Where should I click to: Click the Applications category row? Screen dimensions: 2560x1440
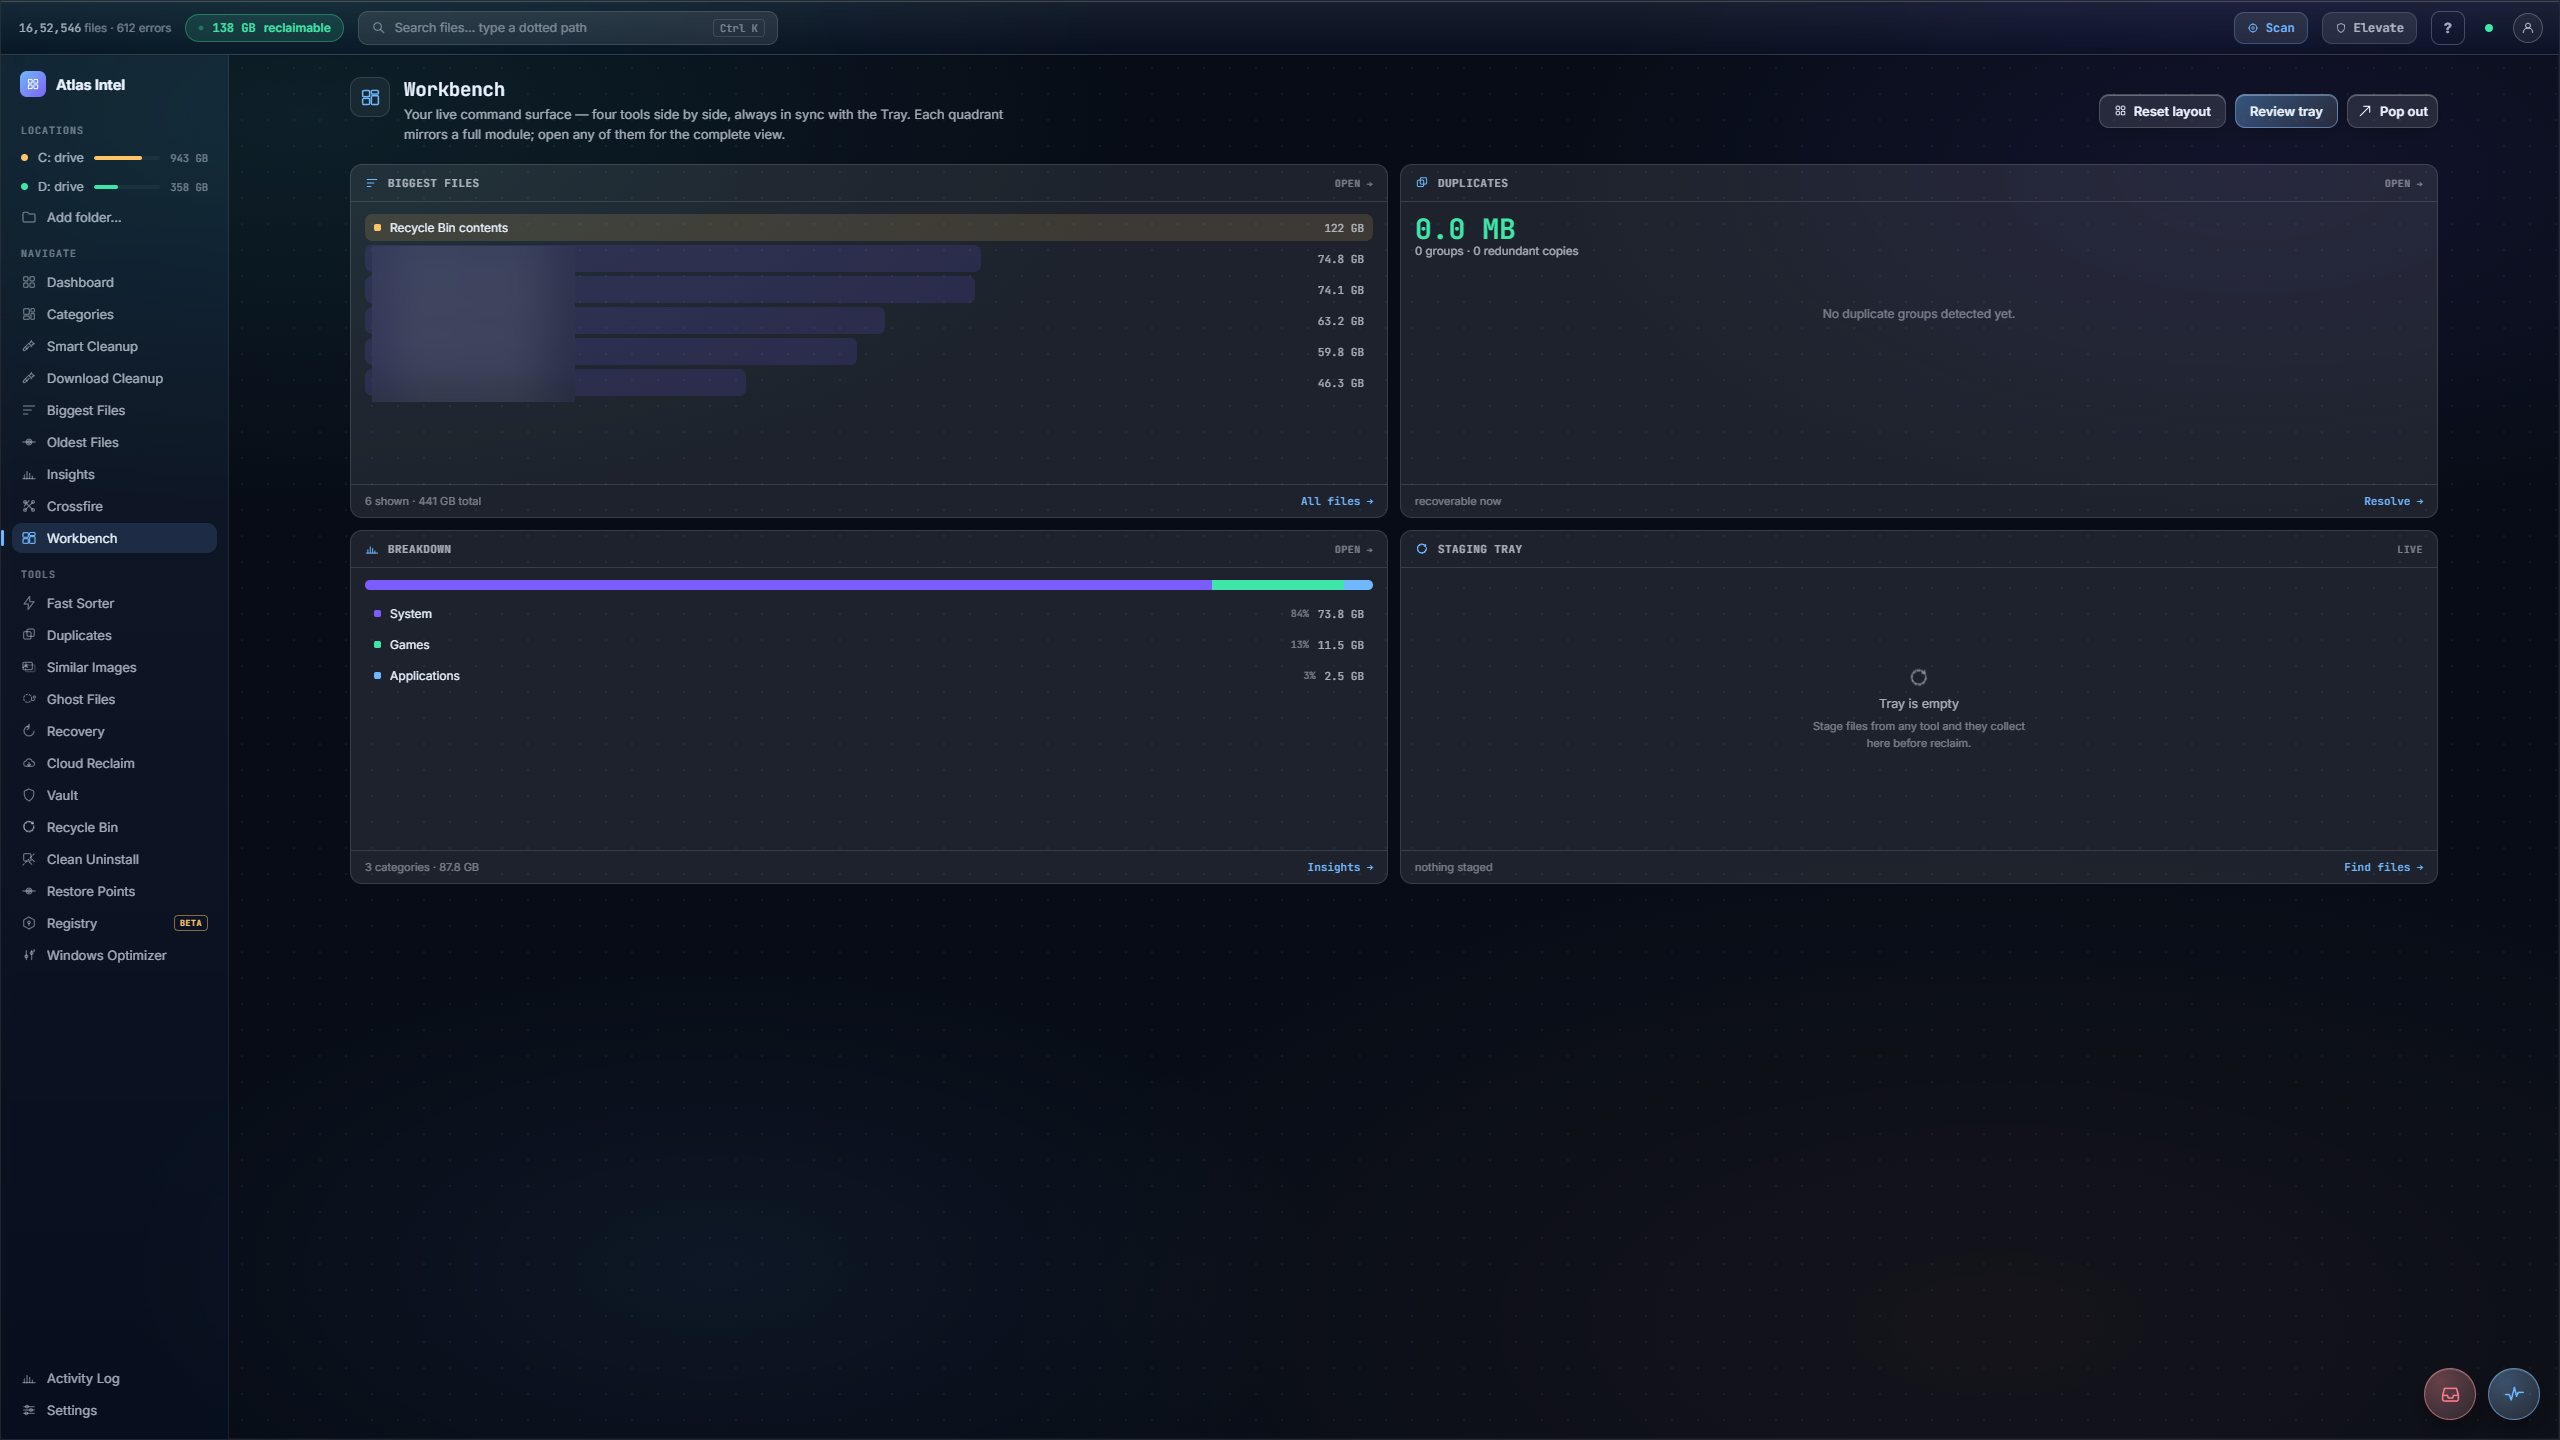point(868,676)
